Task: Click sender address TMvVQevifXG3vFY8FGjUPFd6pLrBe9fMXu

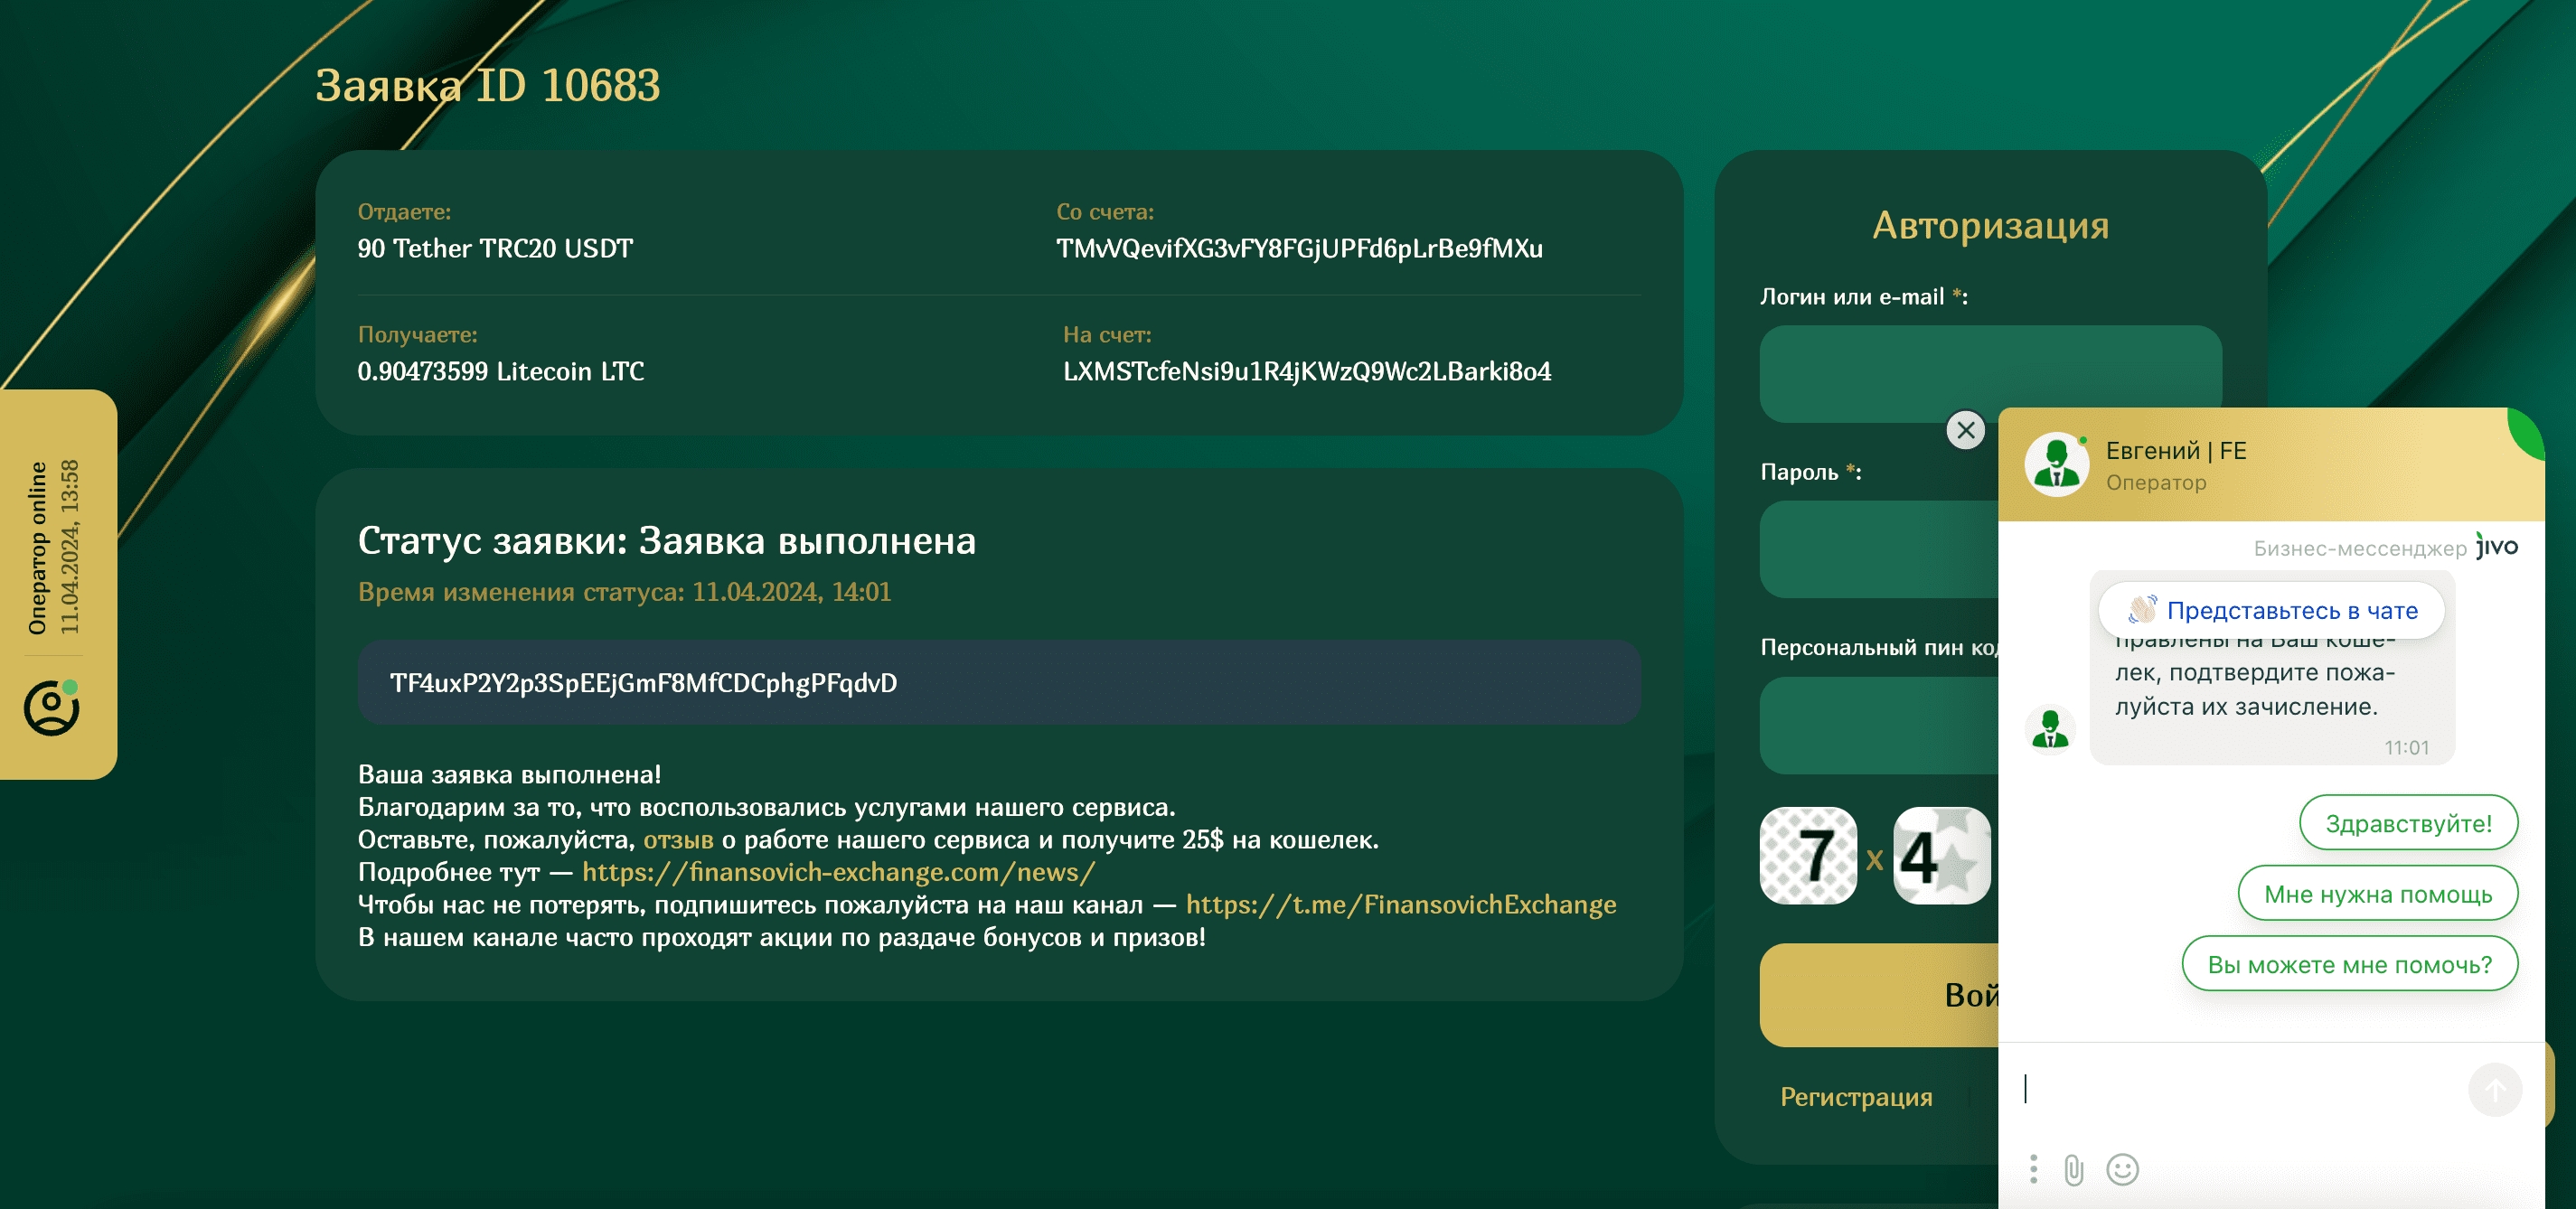Action: [1299, 249]
